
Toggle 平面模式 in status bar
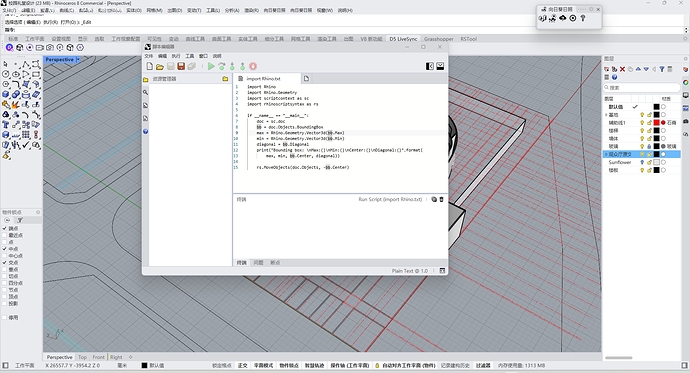pyautogui.click(x=264, y=366)
